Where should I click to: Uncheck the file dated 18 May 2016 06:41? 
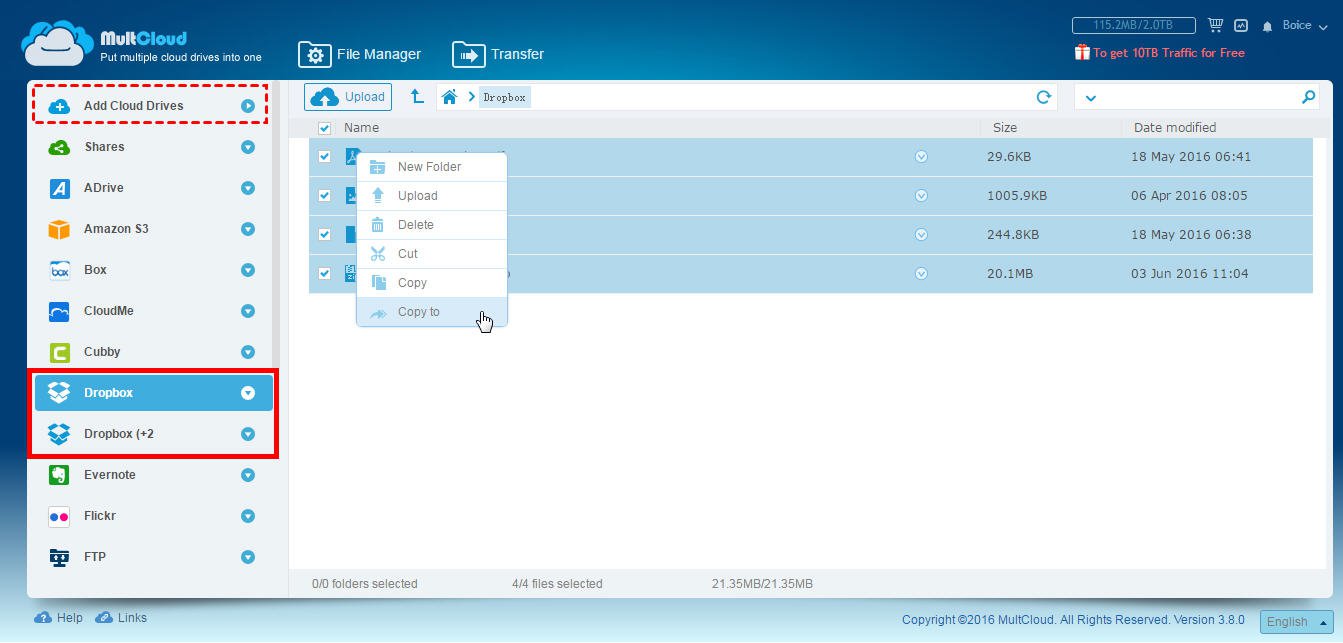click(324, 157)
